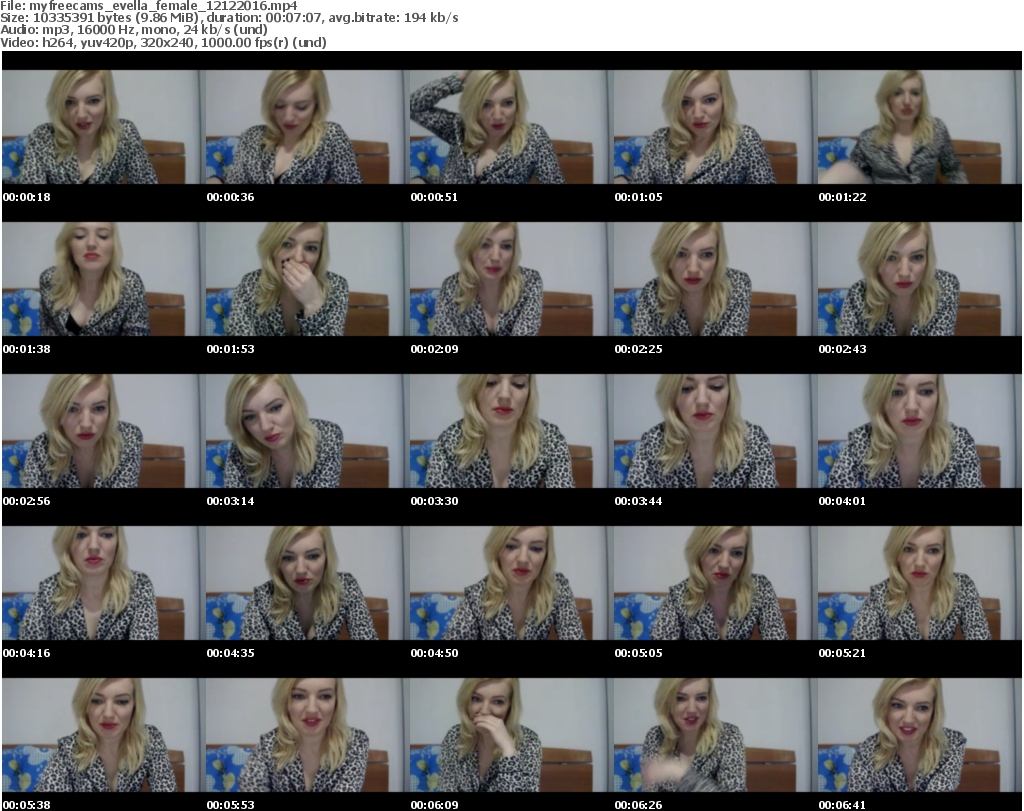Screen dimensions: 1024x811
Task: Click the timestamp label 00:01:22
Action: tap(842, 197)
